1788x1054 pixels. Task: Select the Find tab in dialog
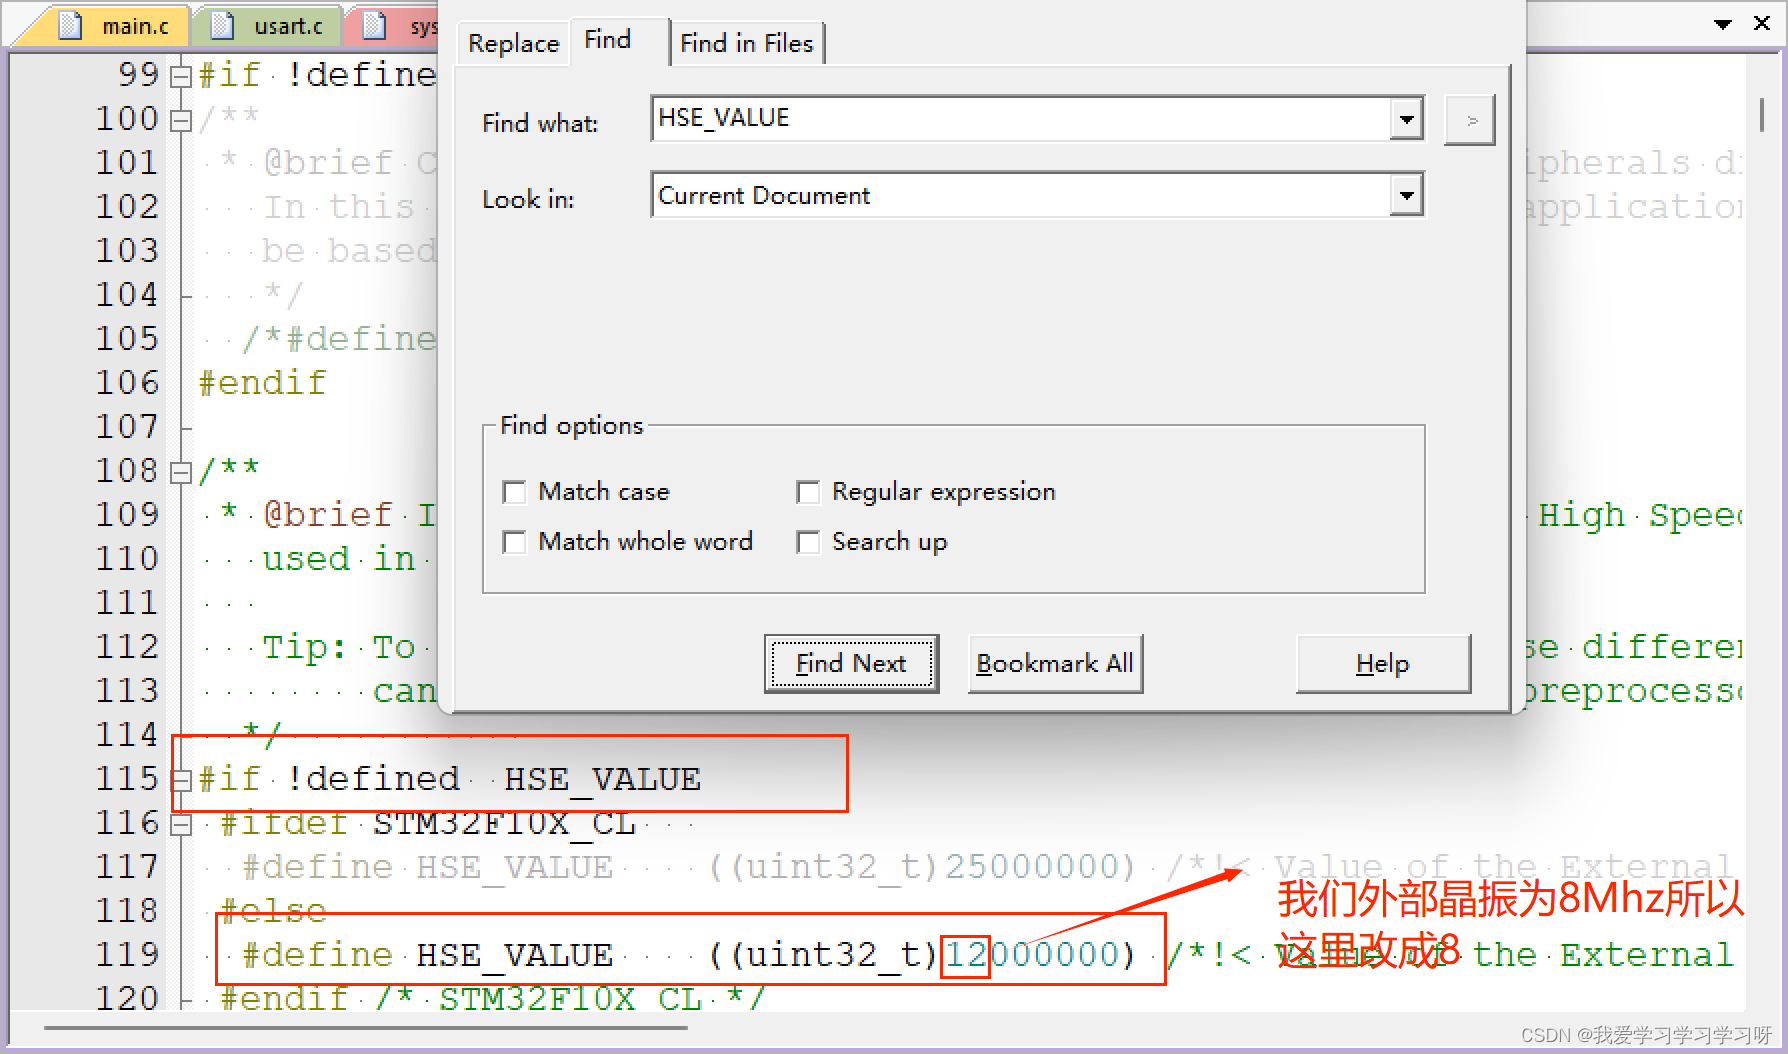pyautogui.click(x=608, y=40)
